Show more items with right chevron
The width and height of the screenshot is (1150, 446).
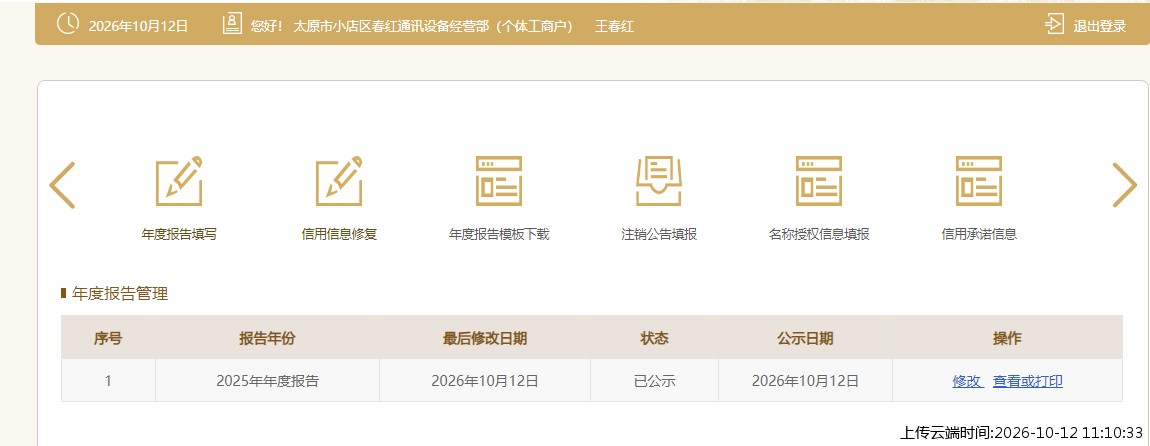pyautogui.click(x=1124, y=184)
